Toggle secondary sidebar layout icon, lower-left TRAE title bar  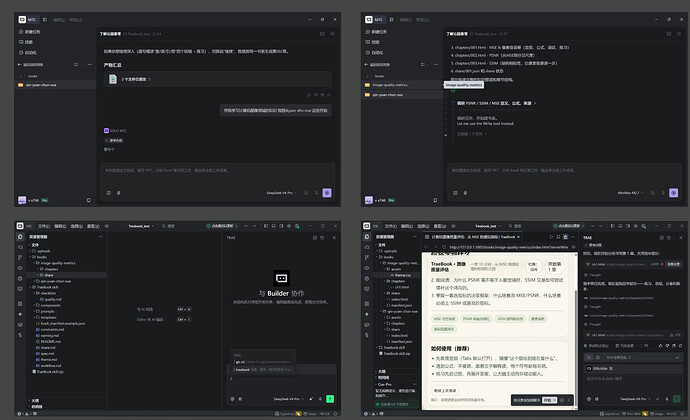tap(282, 226)
